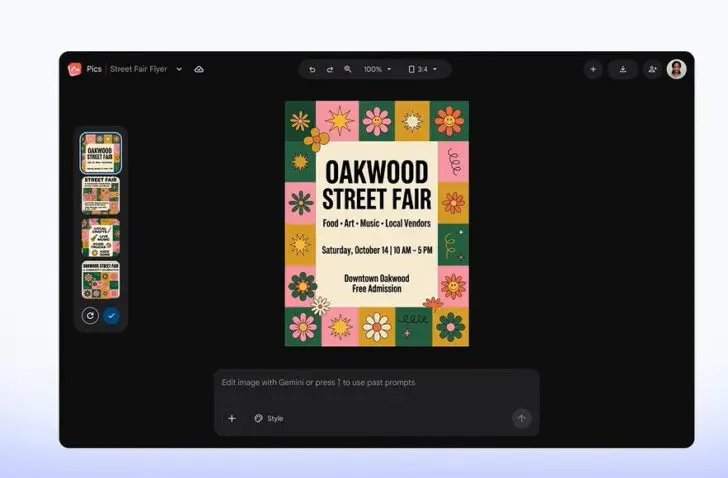This screenshot has width=728, height=478.
Task: Click 'Food • Art • Music • Local Vendors' text
Action: (x=377, y=223)
